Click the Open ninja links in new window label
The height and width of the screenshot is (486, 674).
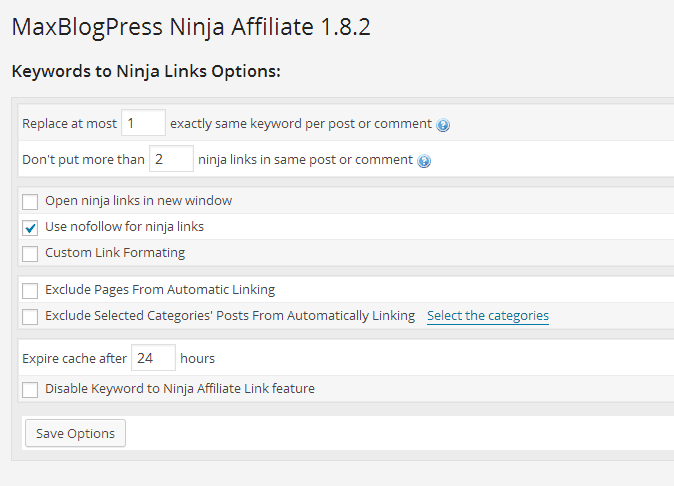tap(138, 201)
